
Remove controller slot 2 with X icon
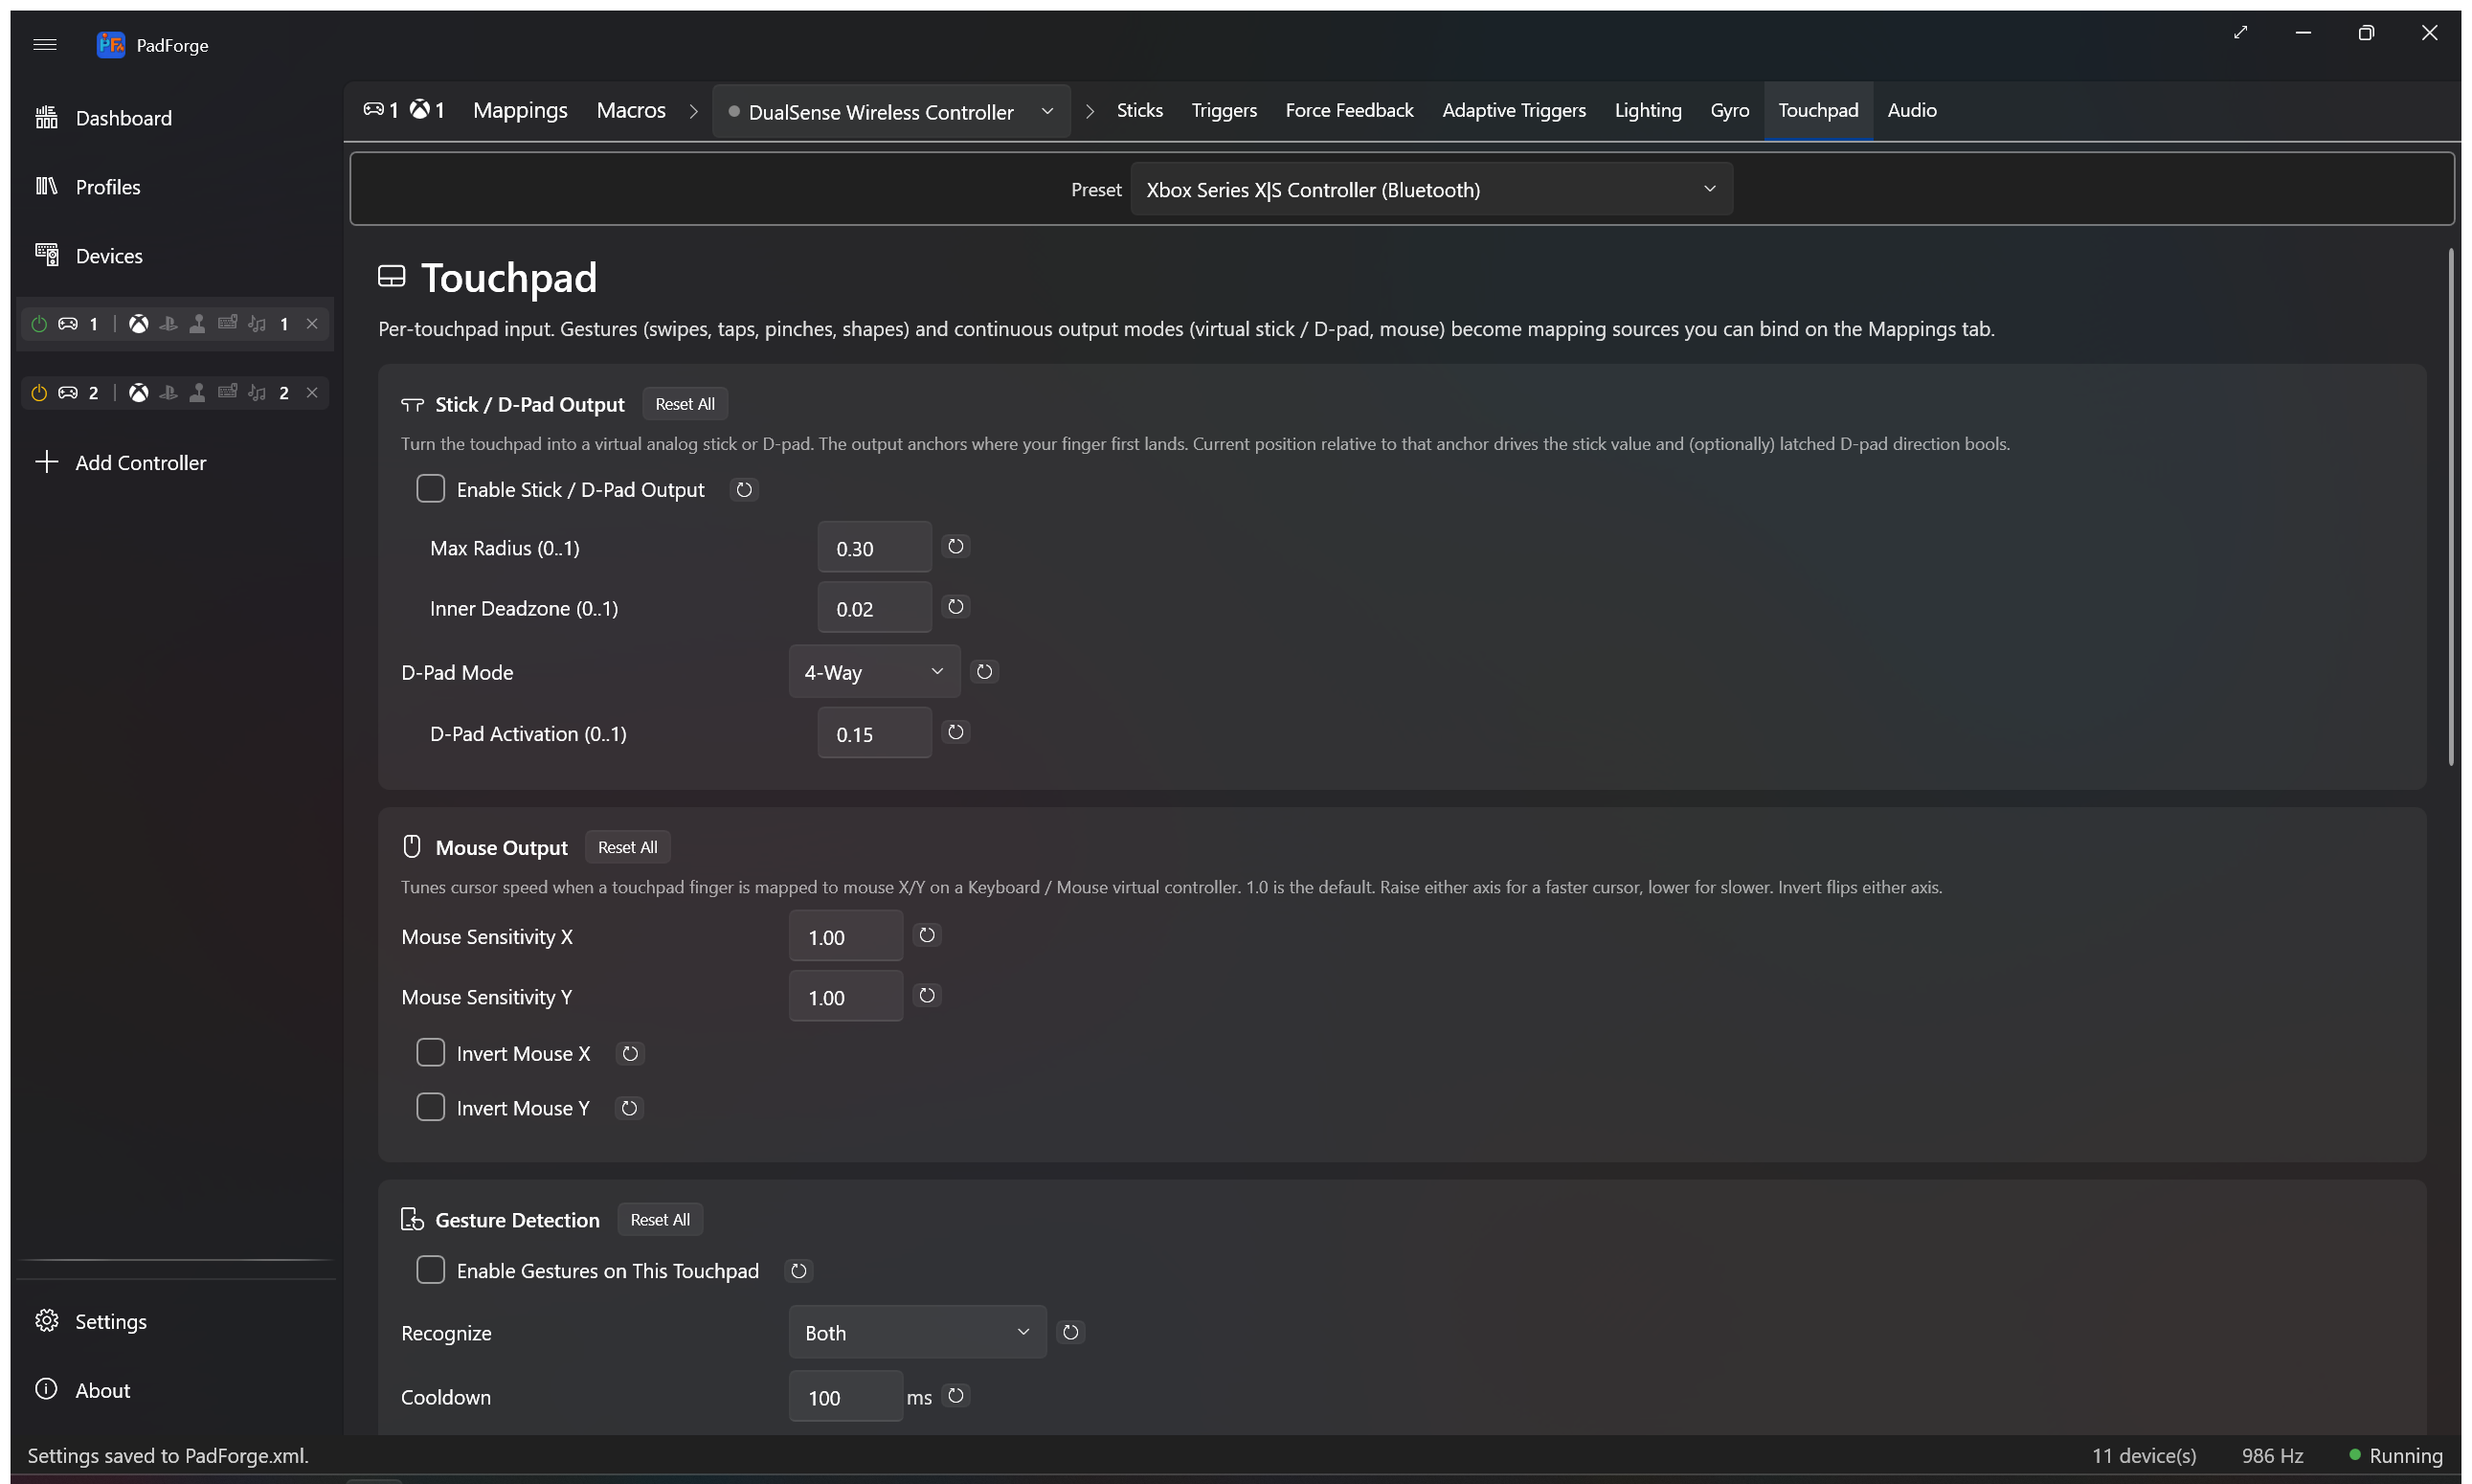click(x=312, y=393)
